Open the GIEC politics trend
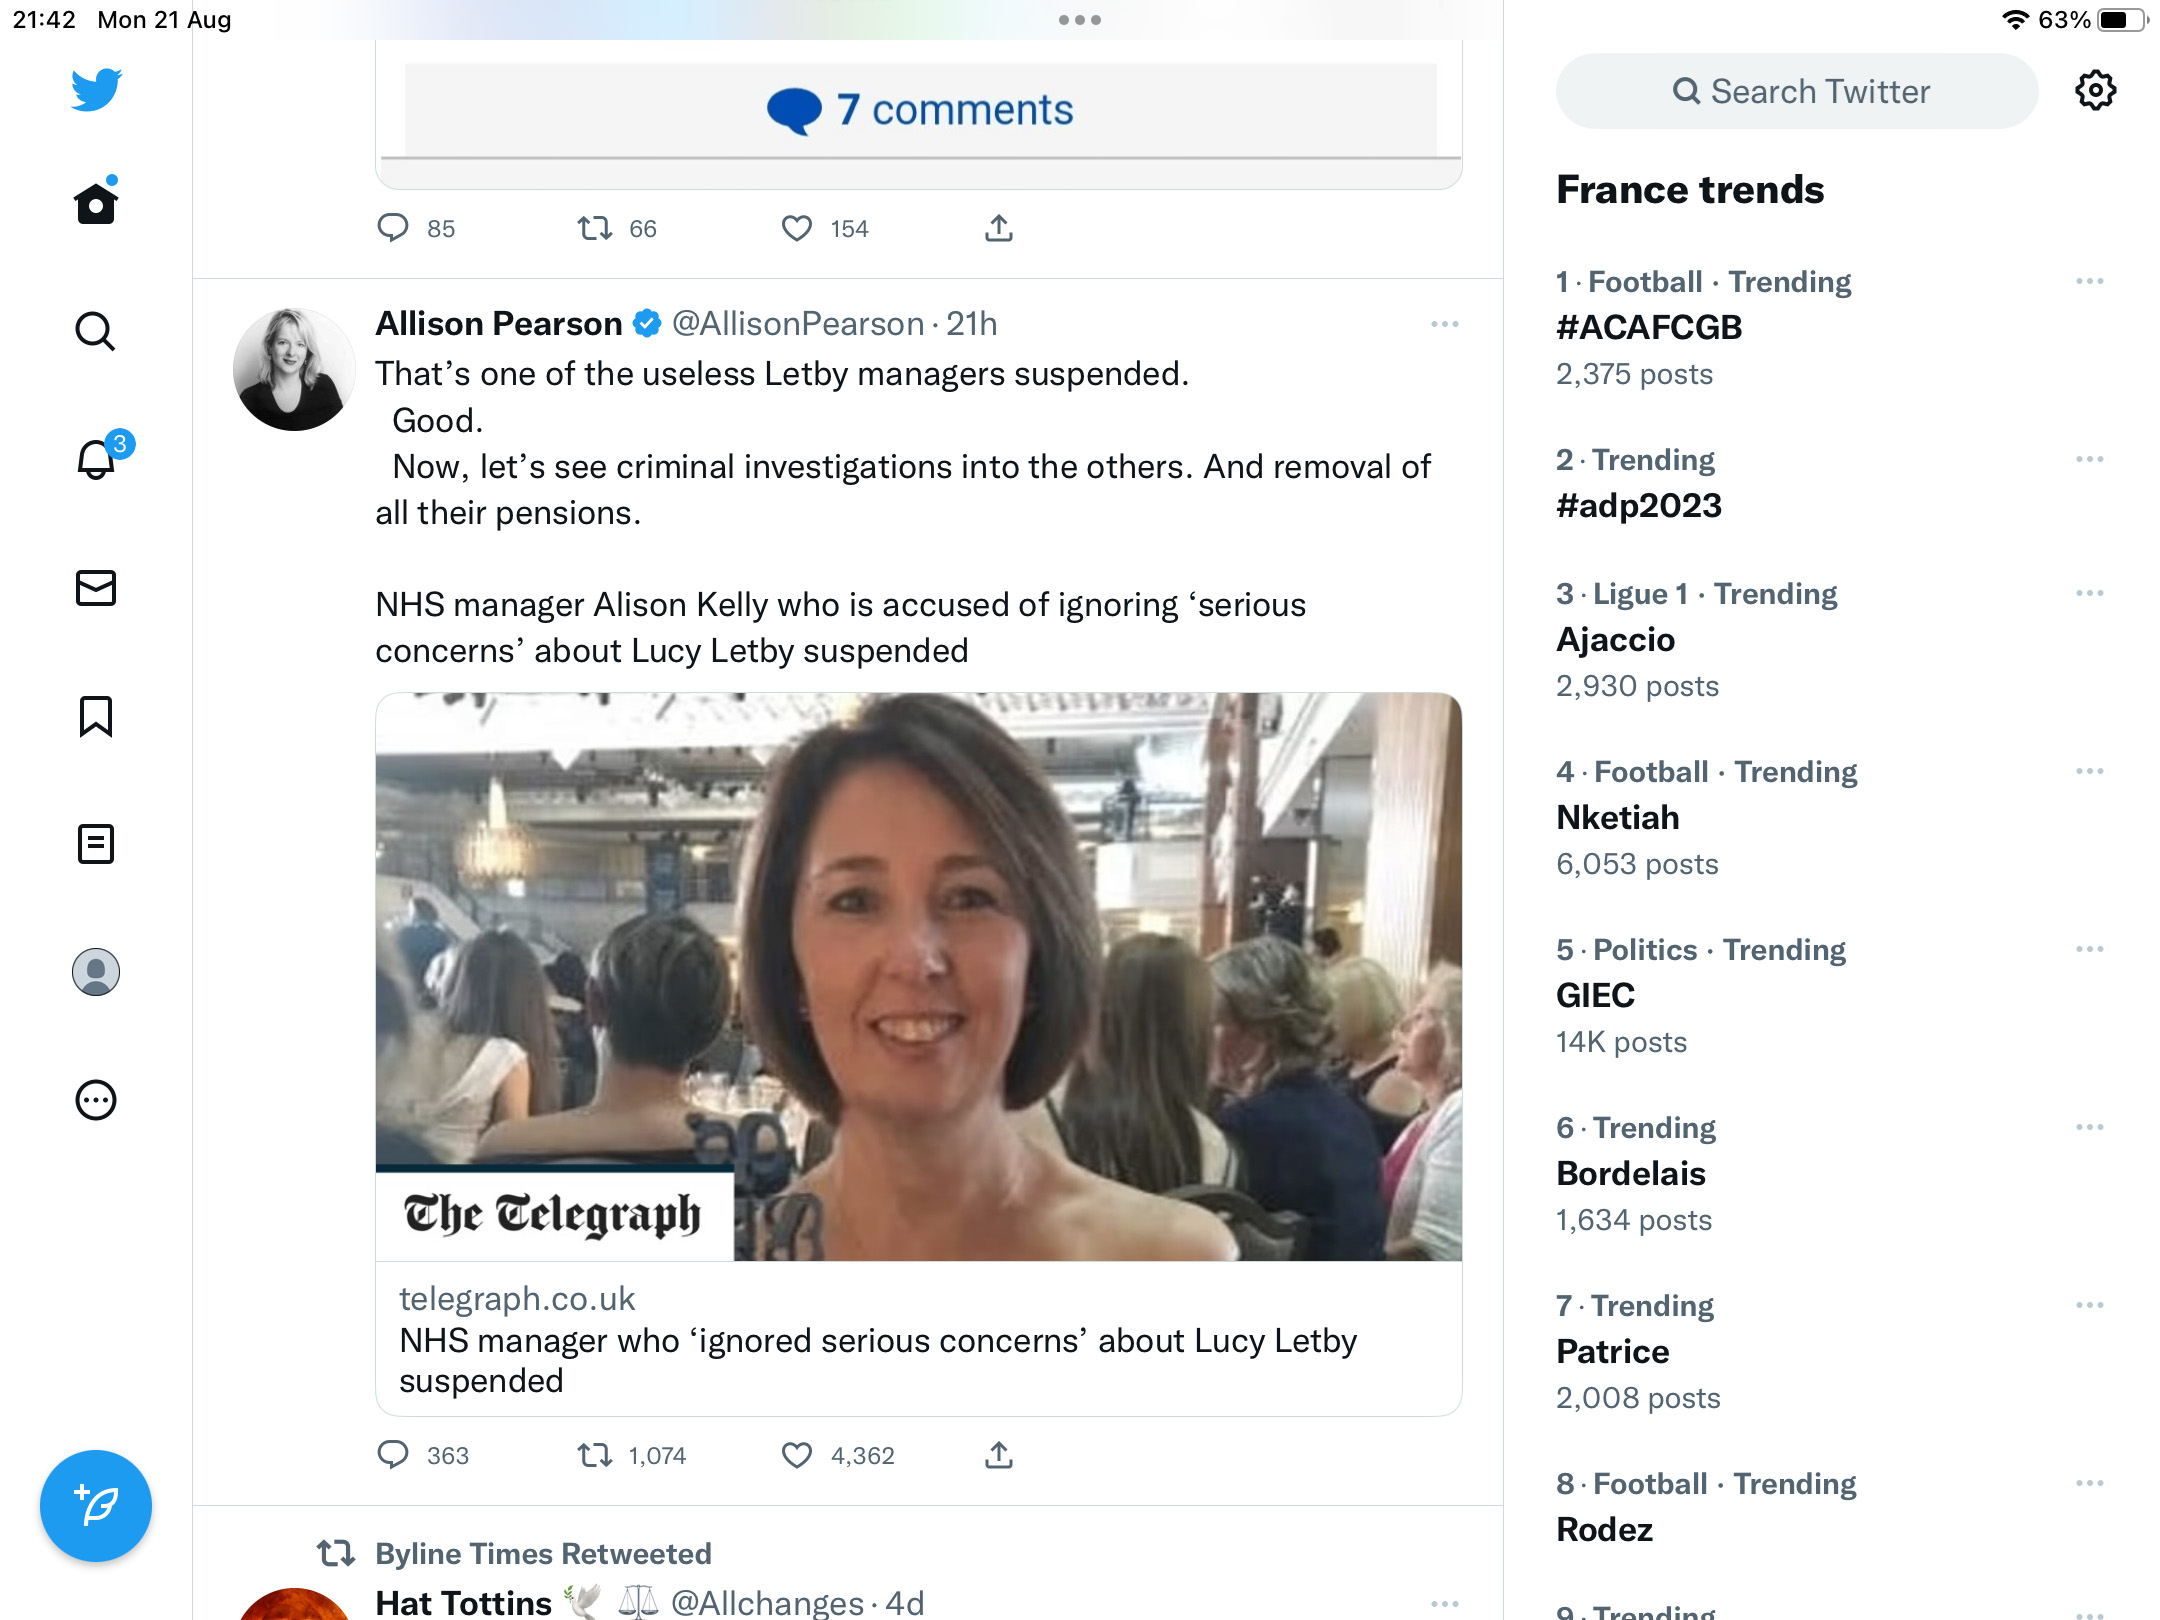Viewport: 2160px width, 1620px height. coord(1700,996)
